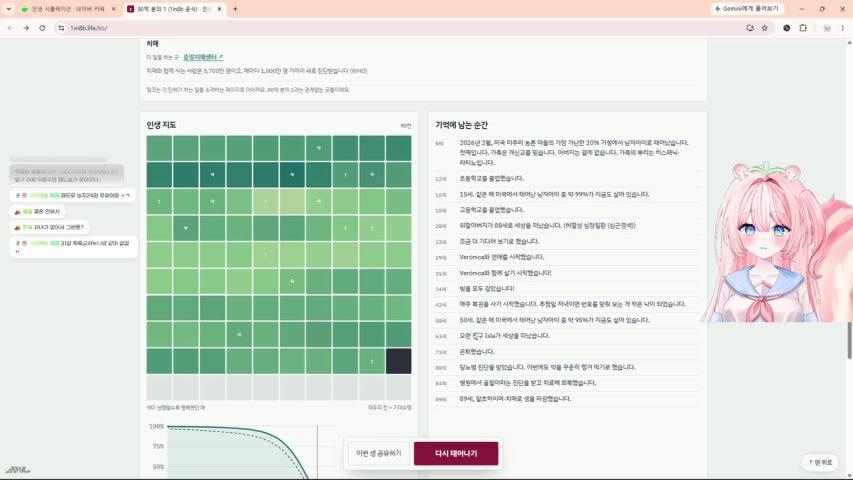Click the 다시 태어나기 button
853x480 pixels.
click(456, 453)
